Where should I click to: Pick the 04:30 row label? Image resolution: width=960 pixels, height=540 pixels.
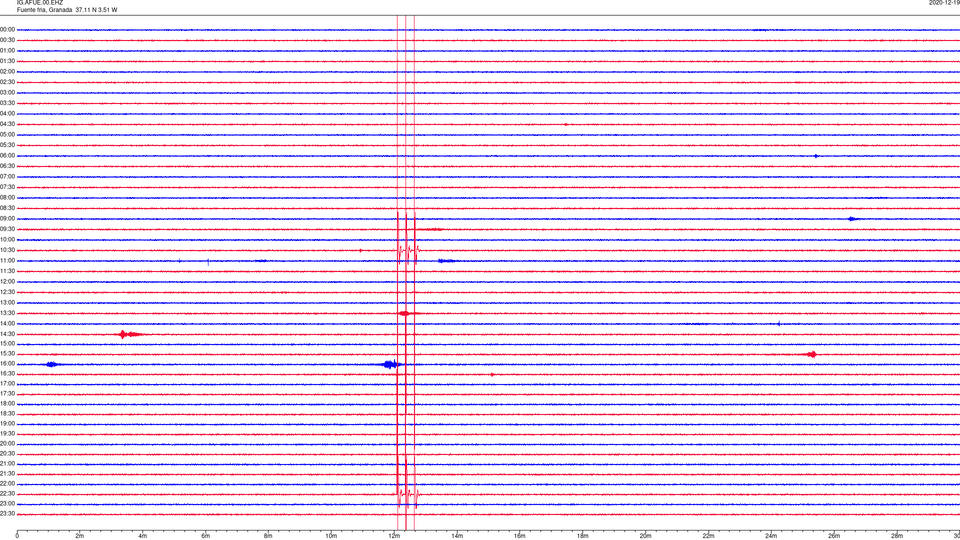7,124
